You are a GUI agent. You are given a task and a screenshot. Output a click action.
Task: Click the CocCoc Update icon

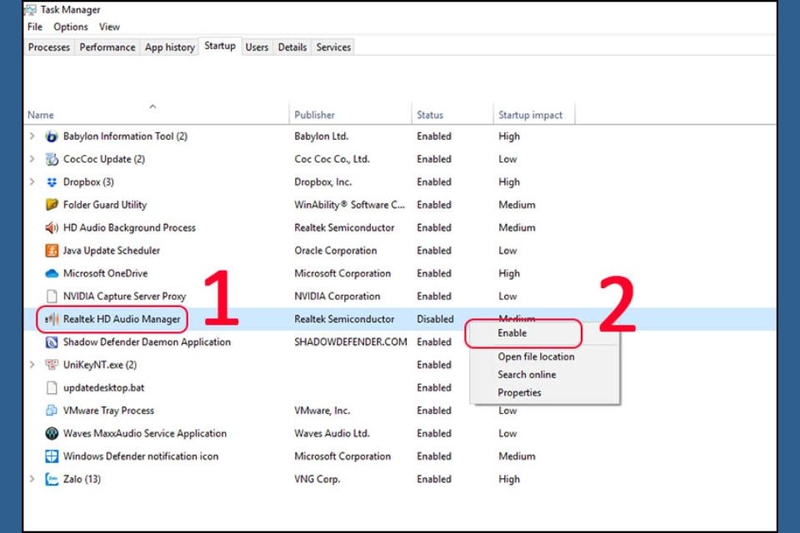(52, 159)
